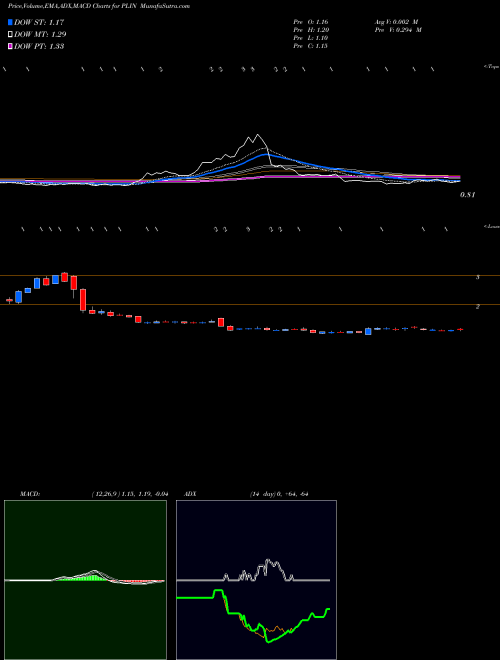The width and height of the screenshot is (500, 660).
Task: Click the 'Pre V: 0.294 M' value
Action: (x=398, y=30)
